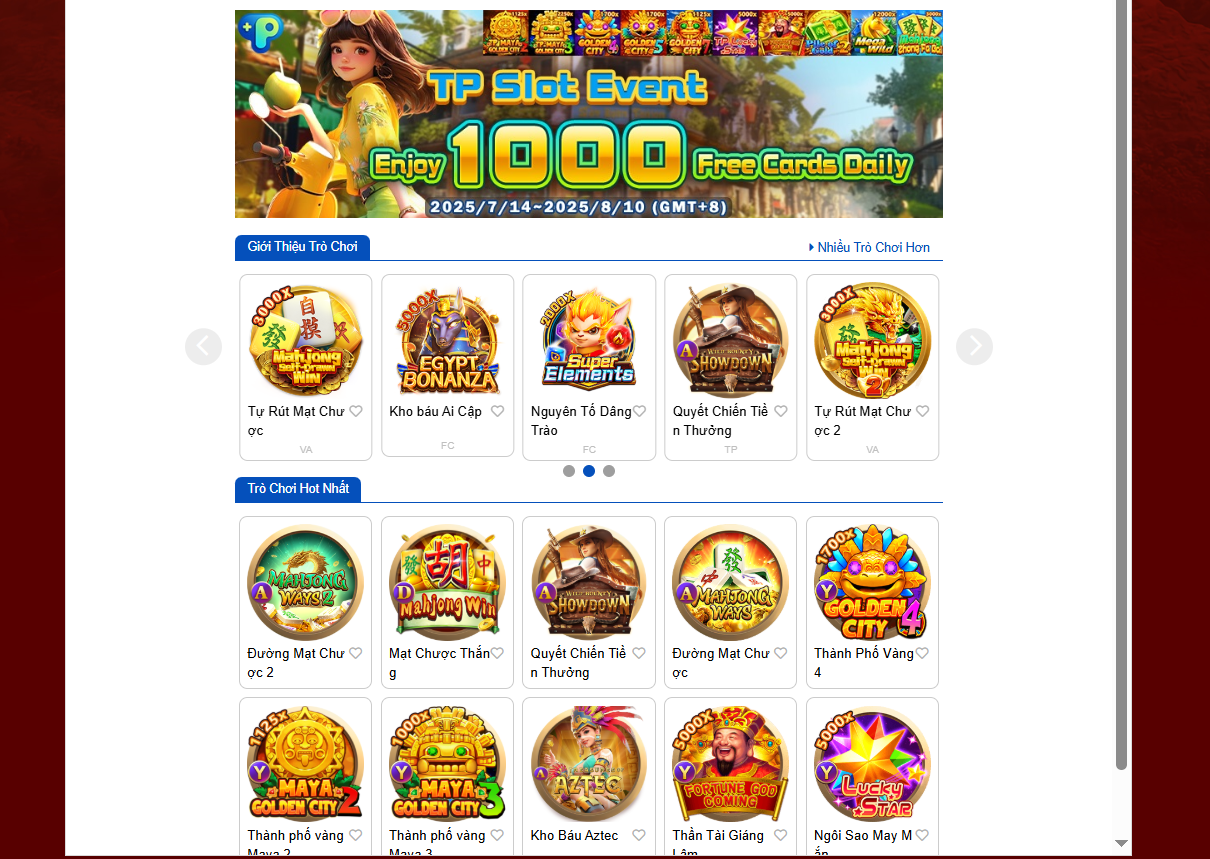Go back with left carousel arrow
The image size is (1210, 859).
click(x=203, y=347)
